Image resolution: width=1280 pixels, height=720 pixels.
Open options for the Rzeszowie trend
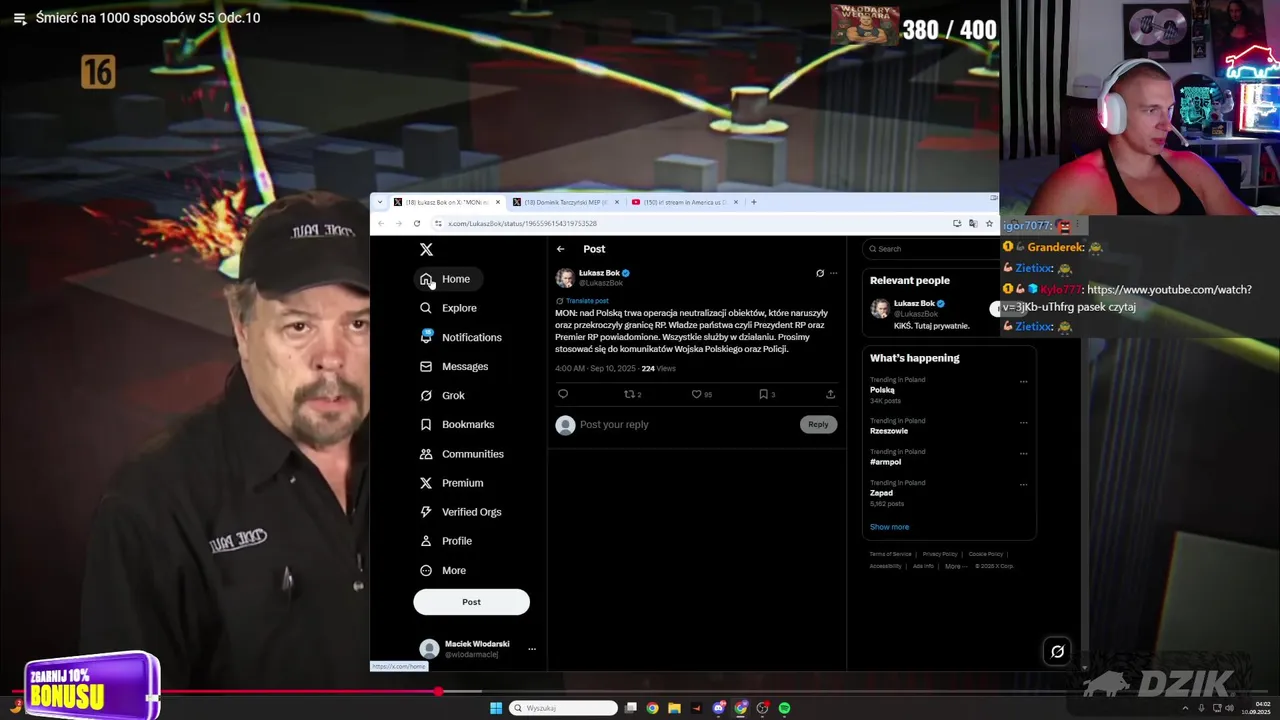1023,422
